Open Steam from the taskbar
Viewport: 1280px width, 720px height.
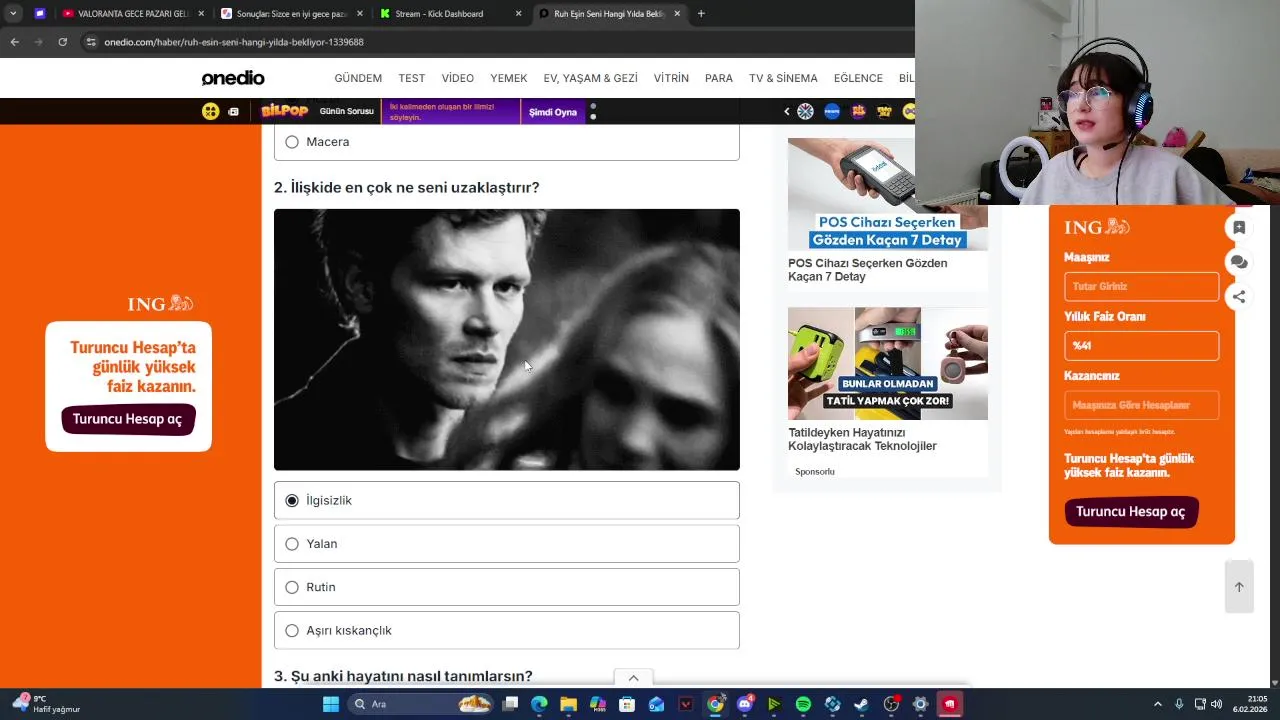click(862, 704)
